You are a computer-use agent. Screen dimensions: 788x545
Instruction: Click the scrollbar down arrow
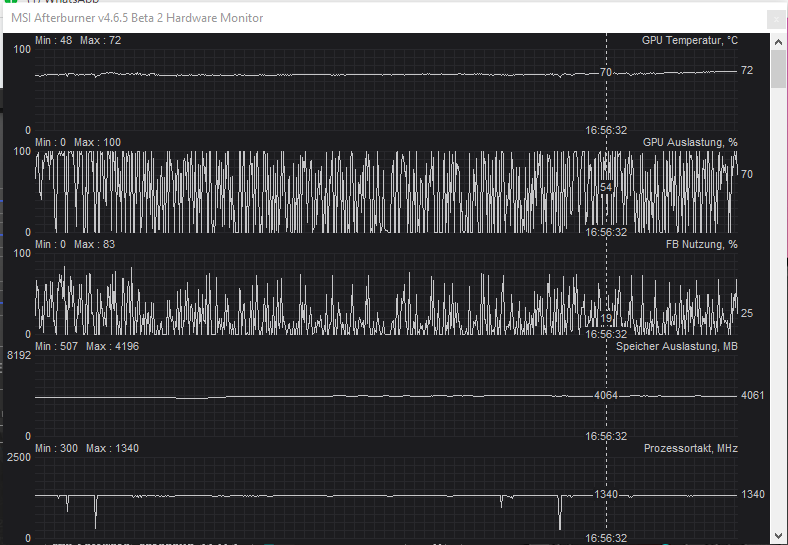click(778, 535)
